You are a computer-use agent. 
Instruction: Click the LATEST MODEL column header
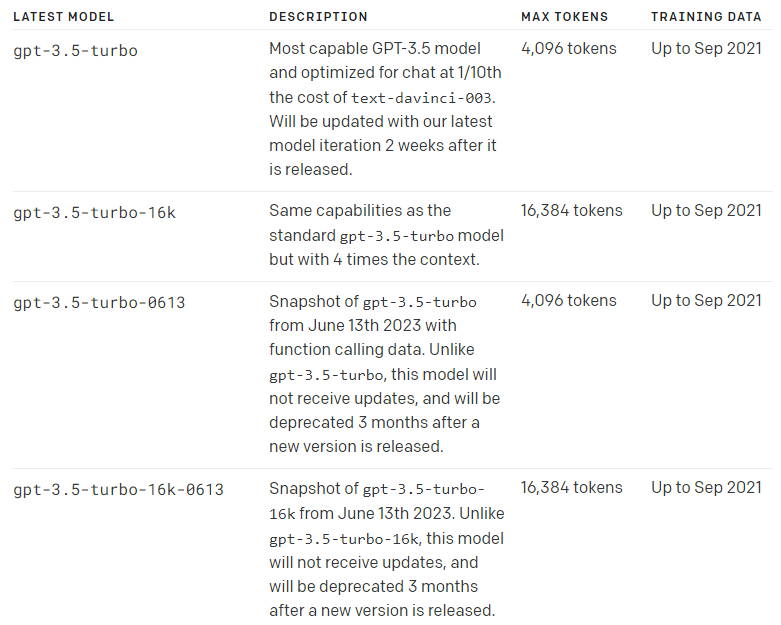(x=64, y=17)
